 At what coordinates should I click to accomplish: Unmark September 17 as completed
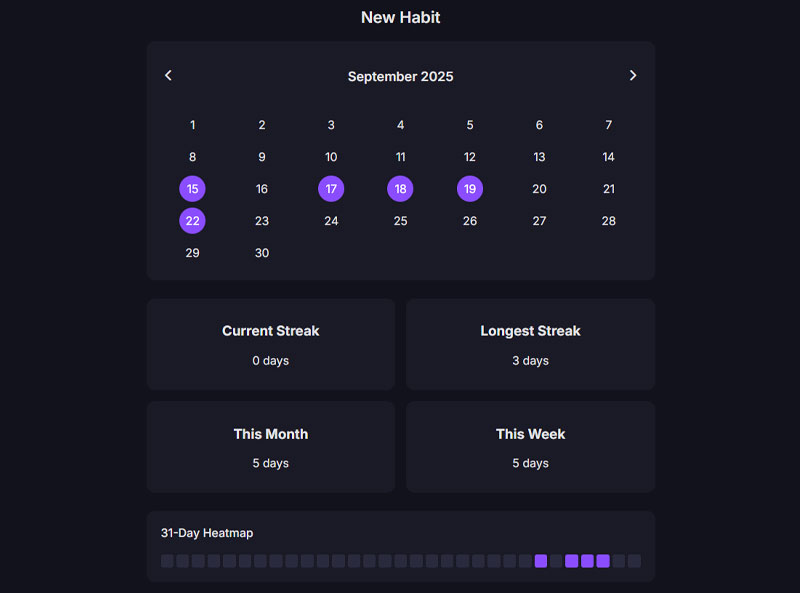coord(331,189)
